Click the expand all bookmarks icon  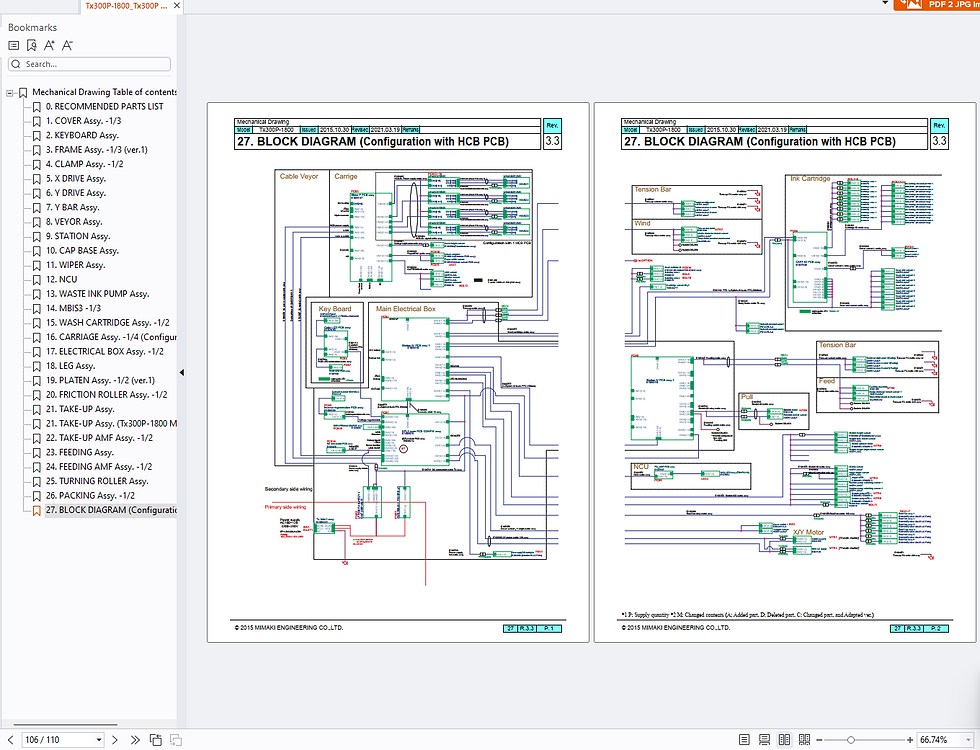pyautogui.click(x=14, y=45)
